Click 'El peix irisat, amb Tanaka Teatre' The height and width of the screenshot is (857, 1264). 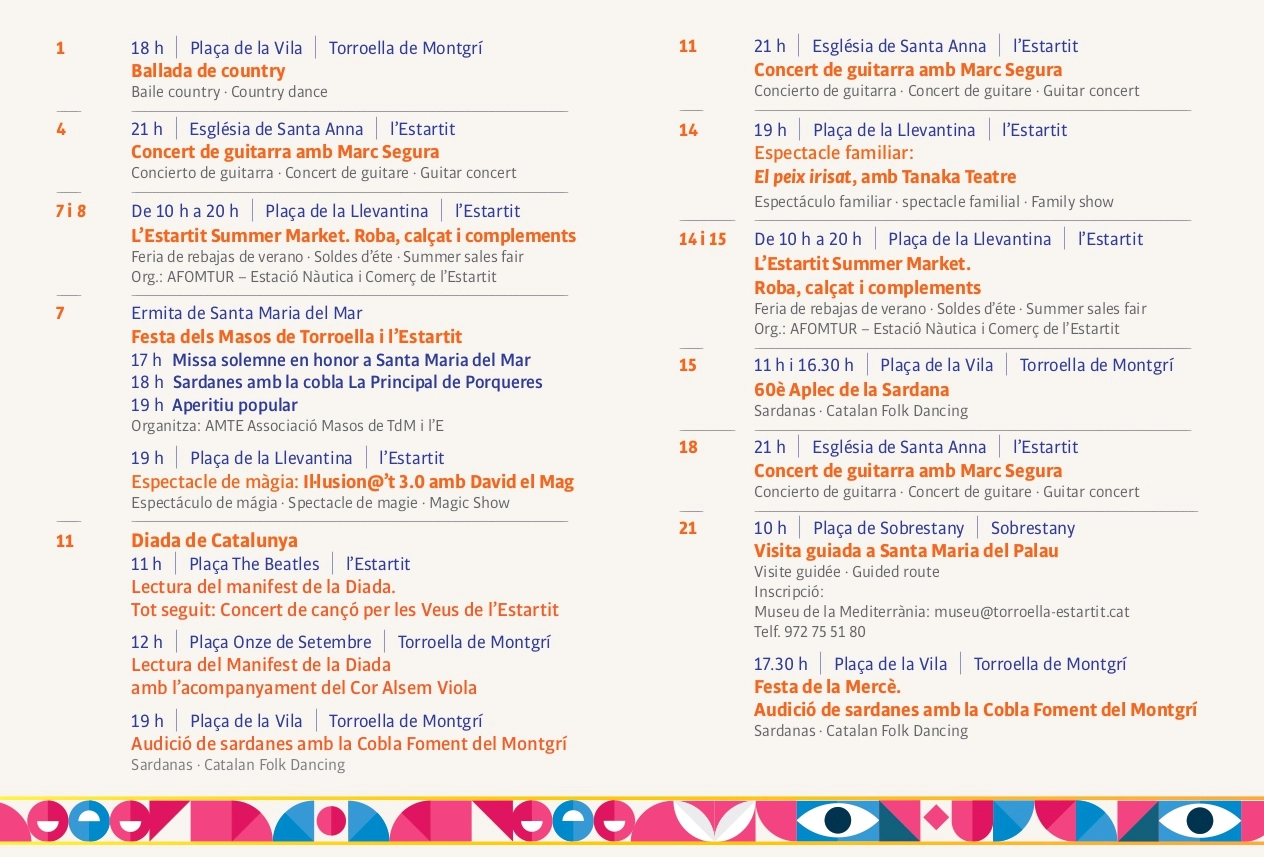885,177
